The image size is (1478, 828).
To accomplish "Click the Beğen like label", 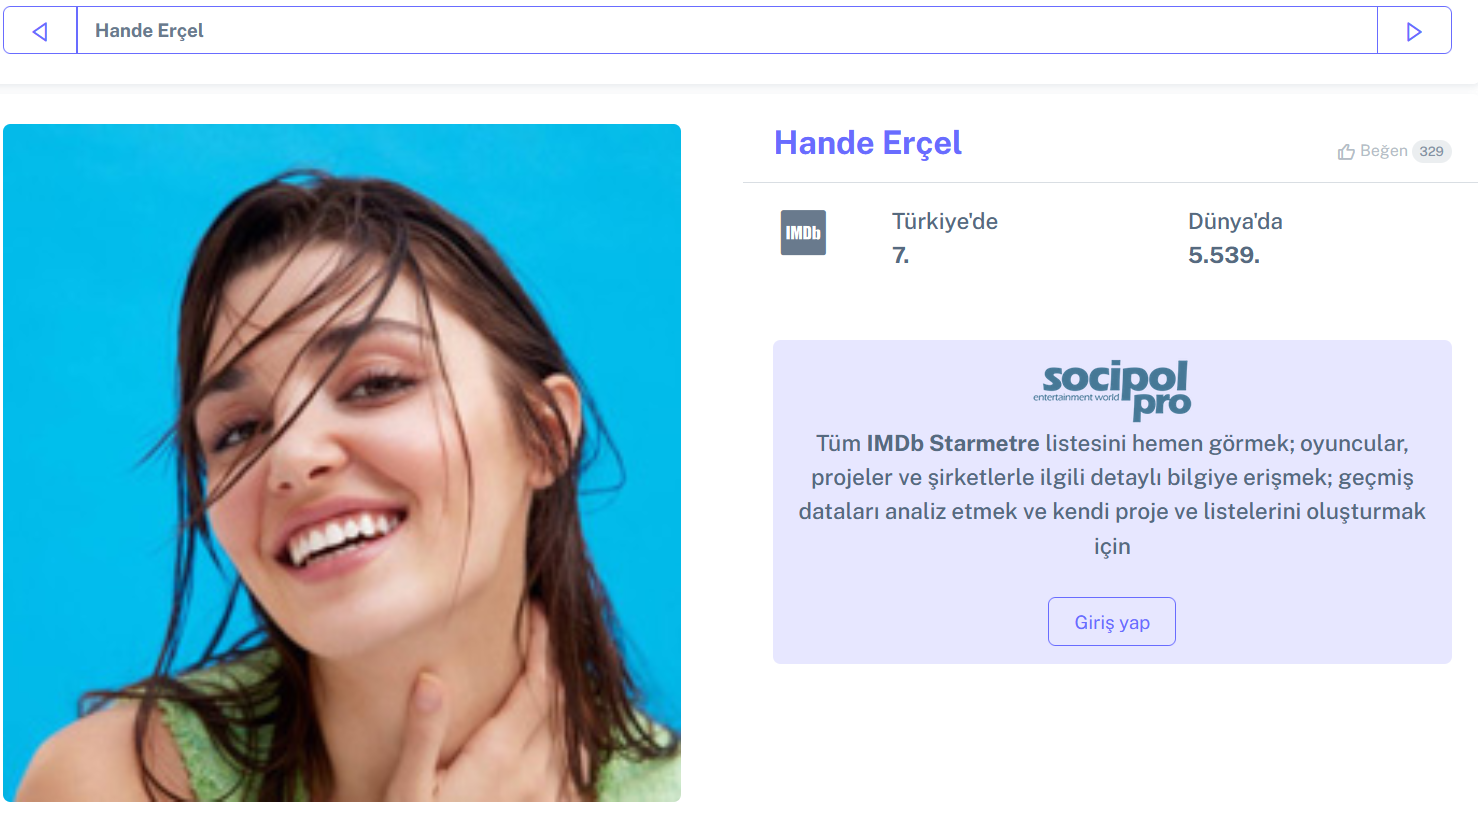I will point(1383,151).
